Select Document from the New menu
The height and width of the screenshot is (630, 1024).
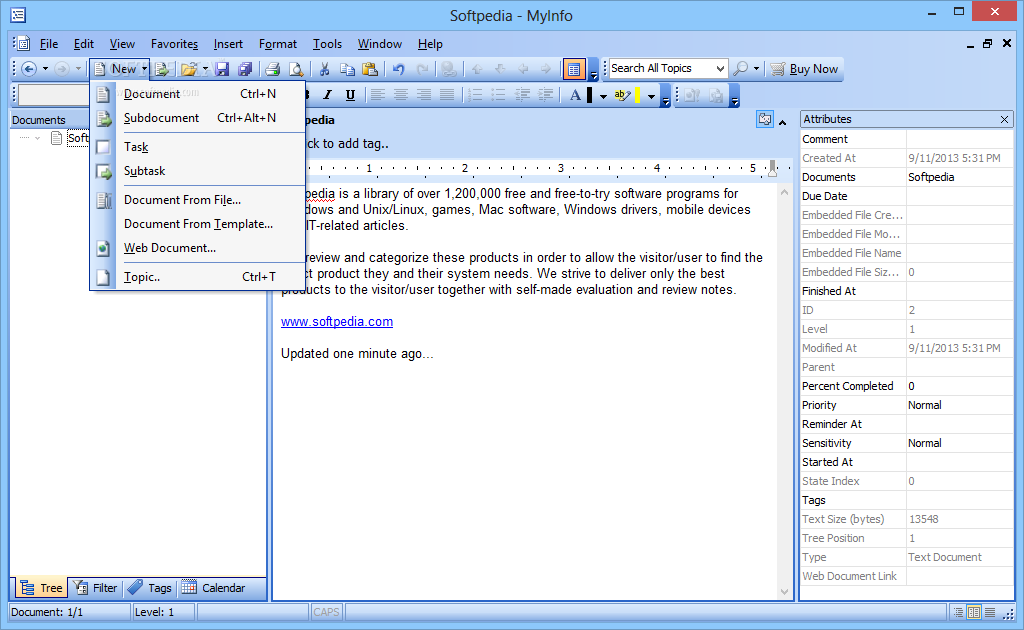pos(198,94)
